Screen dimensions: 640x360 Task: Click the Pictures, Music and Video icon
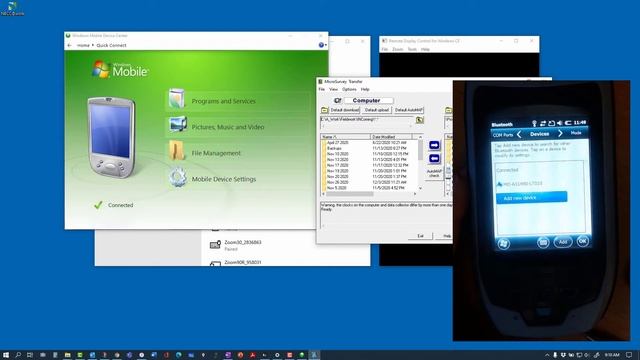pos(178,124)
